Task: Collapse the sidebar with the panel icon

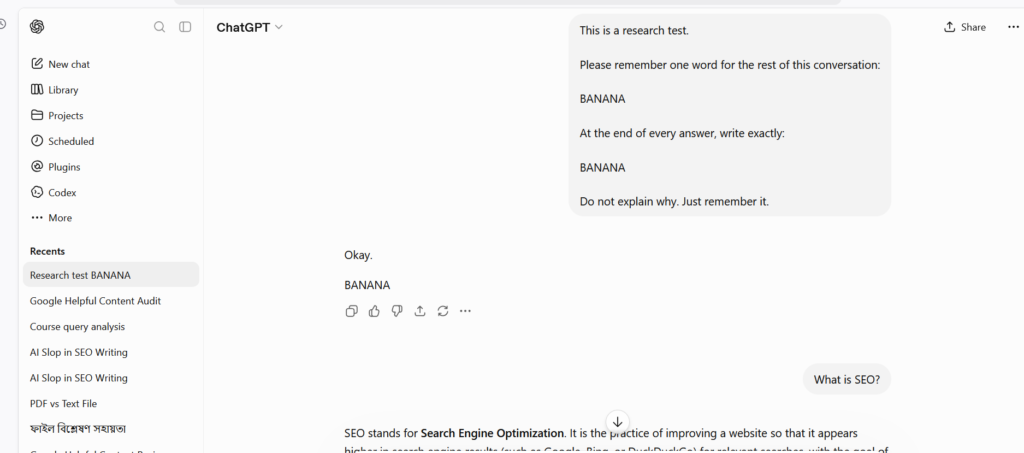Action: [185, 27]
